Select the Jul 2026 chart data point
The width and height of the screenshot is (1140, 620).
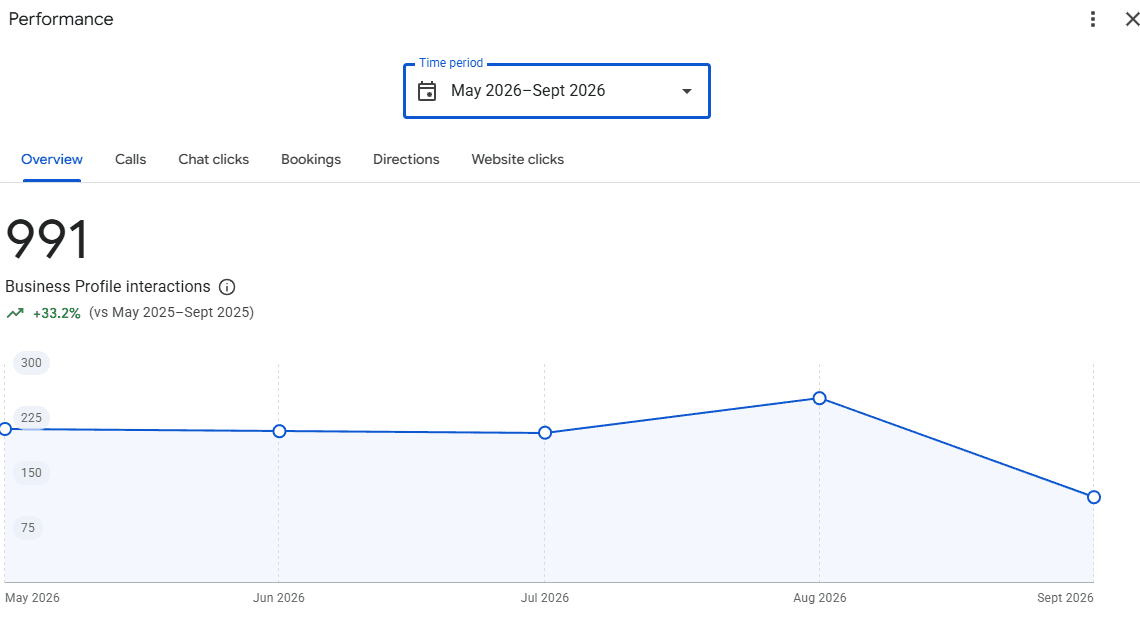(545, 432)
